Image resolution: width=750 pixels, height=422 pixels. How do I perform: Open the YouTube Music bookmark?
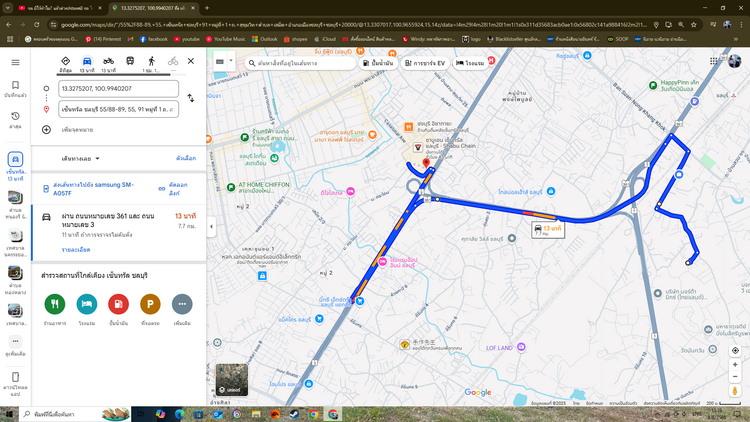(225, 39)
